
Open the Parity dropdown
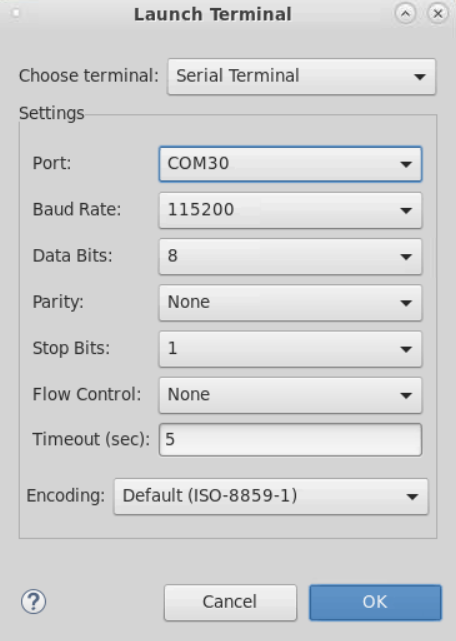[x=290, y=303]
